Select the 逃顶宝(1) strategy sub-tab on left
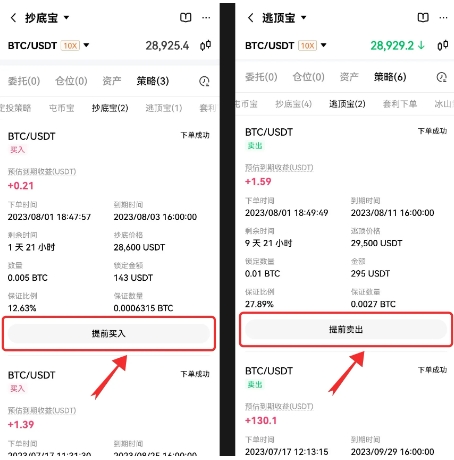Screen dimensions: 454x460 coord(164,108)
